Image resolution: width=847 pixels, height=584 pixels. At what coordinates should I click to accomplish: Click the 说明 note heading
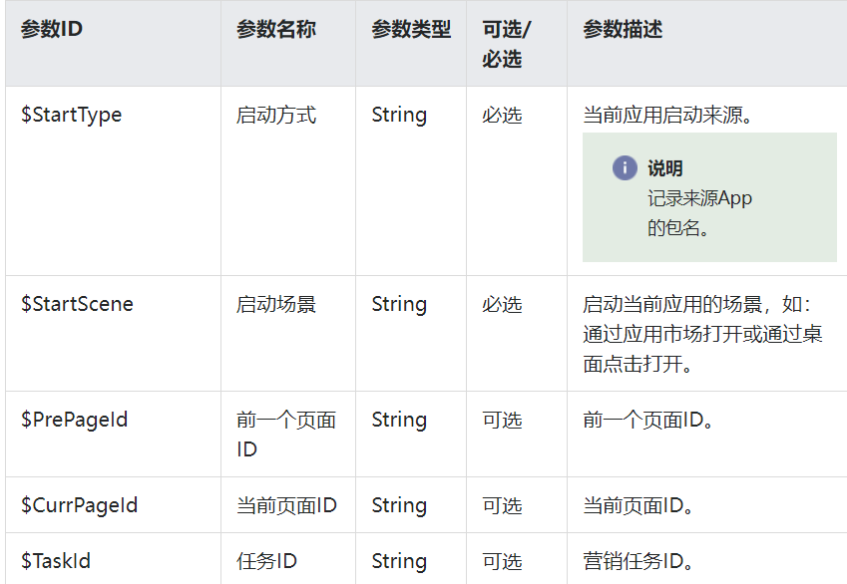pyautogui.click(x=665, y=168)
